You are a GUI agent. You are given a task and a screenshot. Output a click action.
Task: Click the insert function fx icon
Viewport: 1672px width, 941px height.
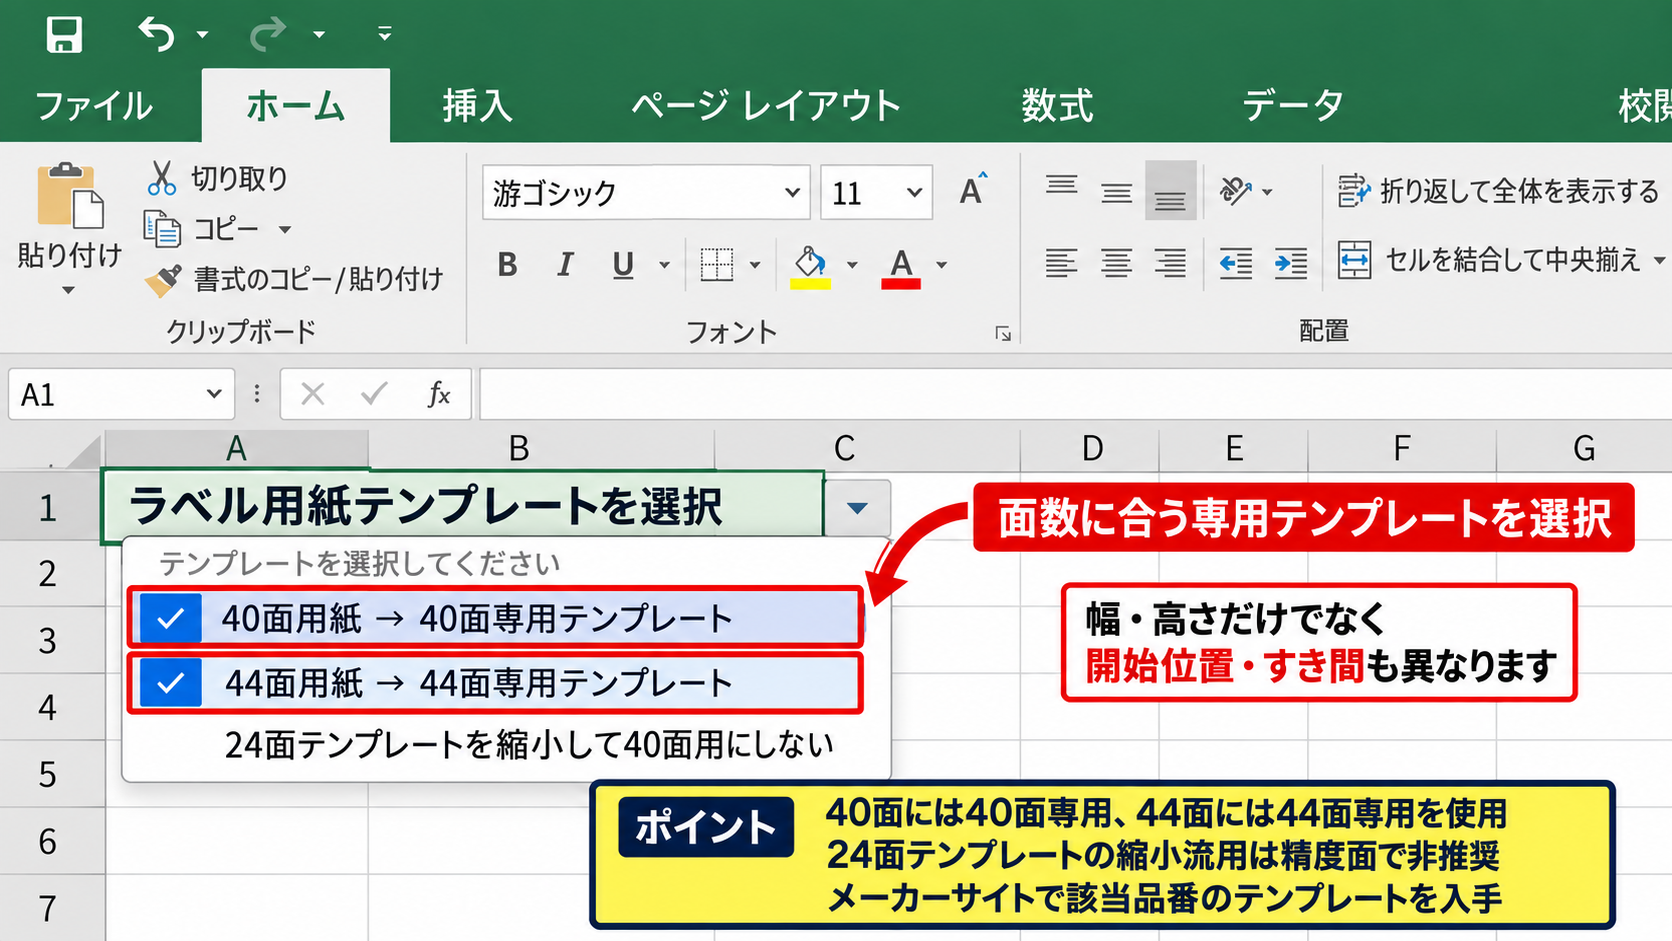438,394
